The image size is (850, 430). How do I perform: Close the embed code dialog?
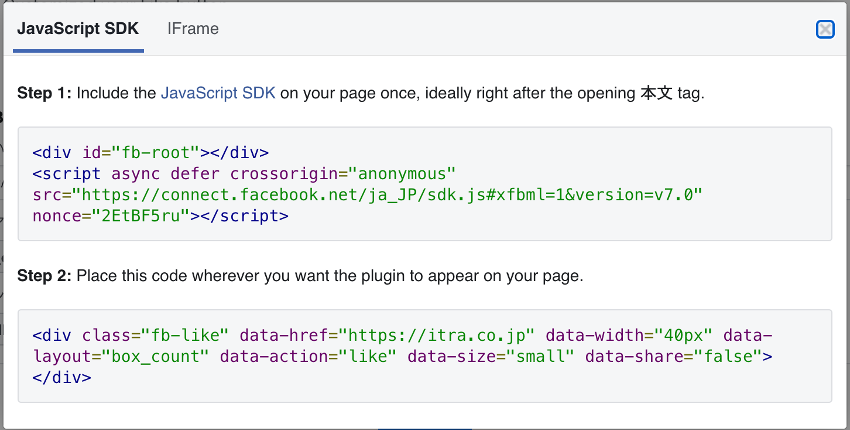[x=825, y=29]
